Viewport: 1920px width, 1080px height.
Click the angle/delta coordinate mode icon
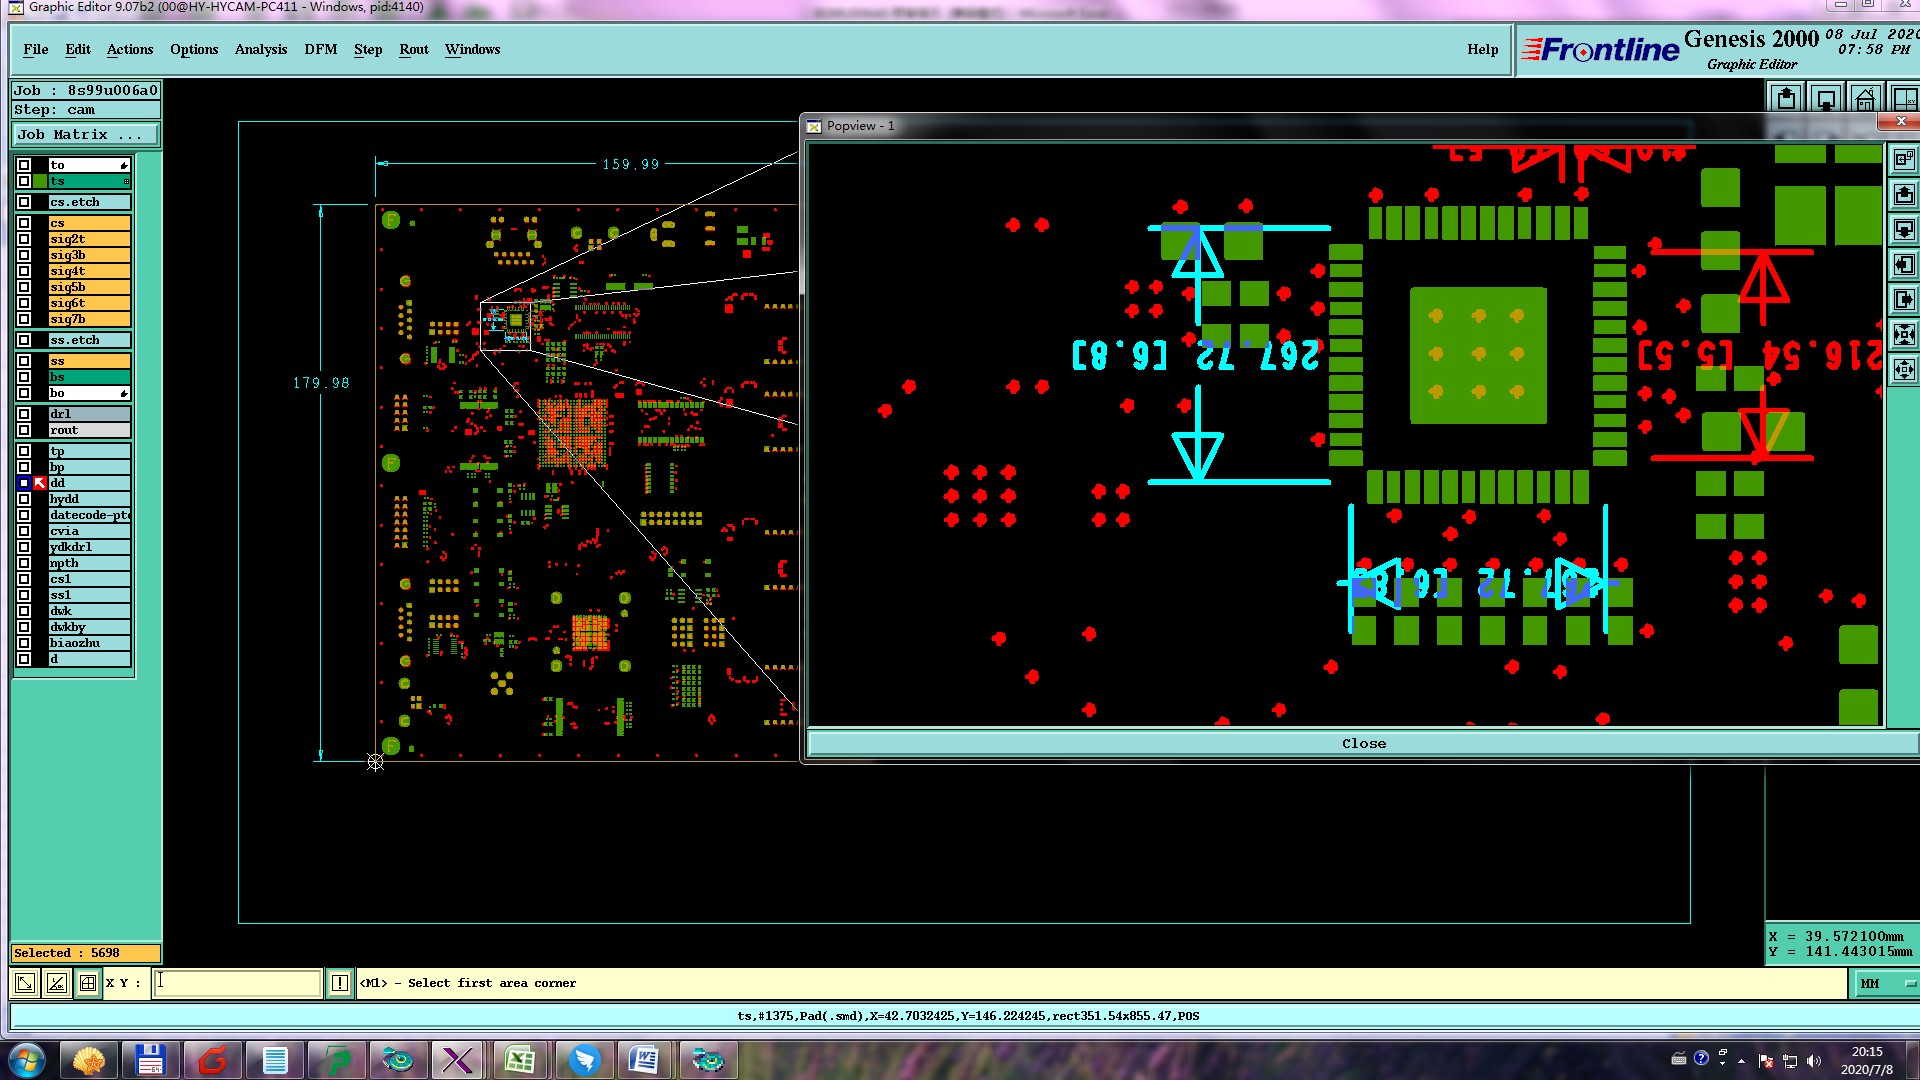click(x=57, y=983)
